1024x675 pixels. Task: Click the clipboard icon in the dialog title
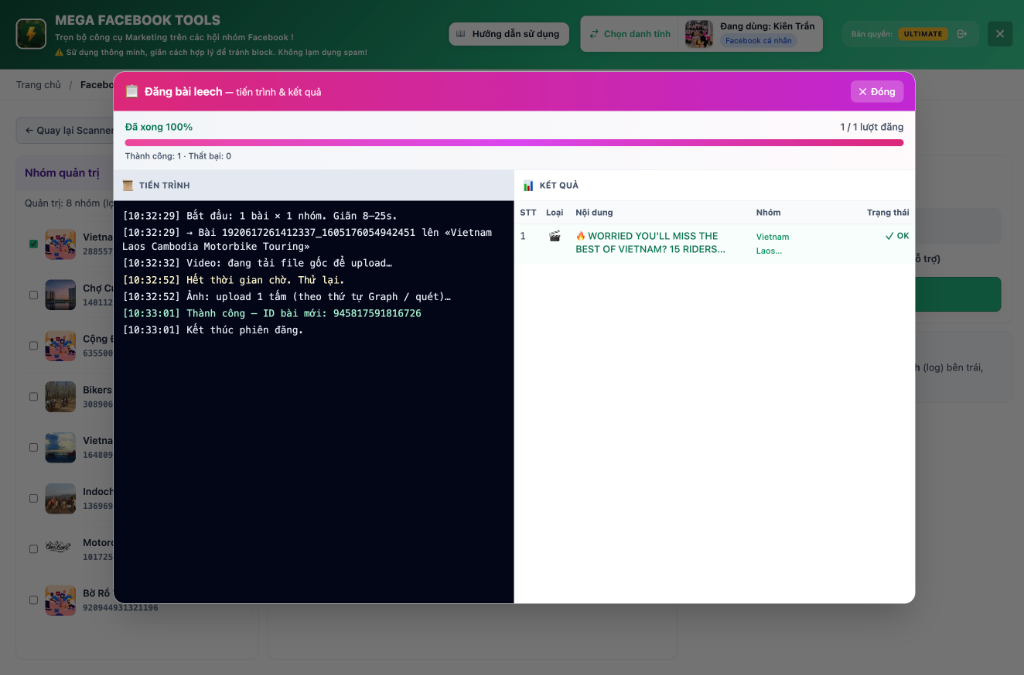[132, 91]
